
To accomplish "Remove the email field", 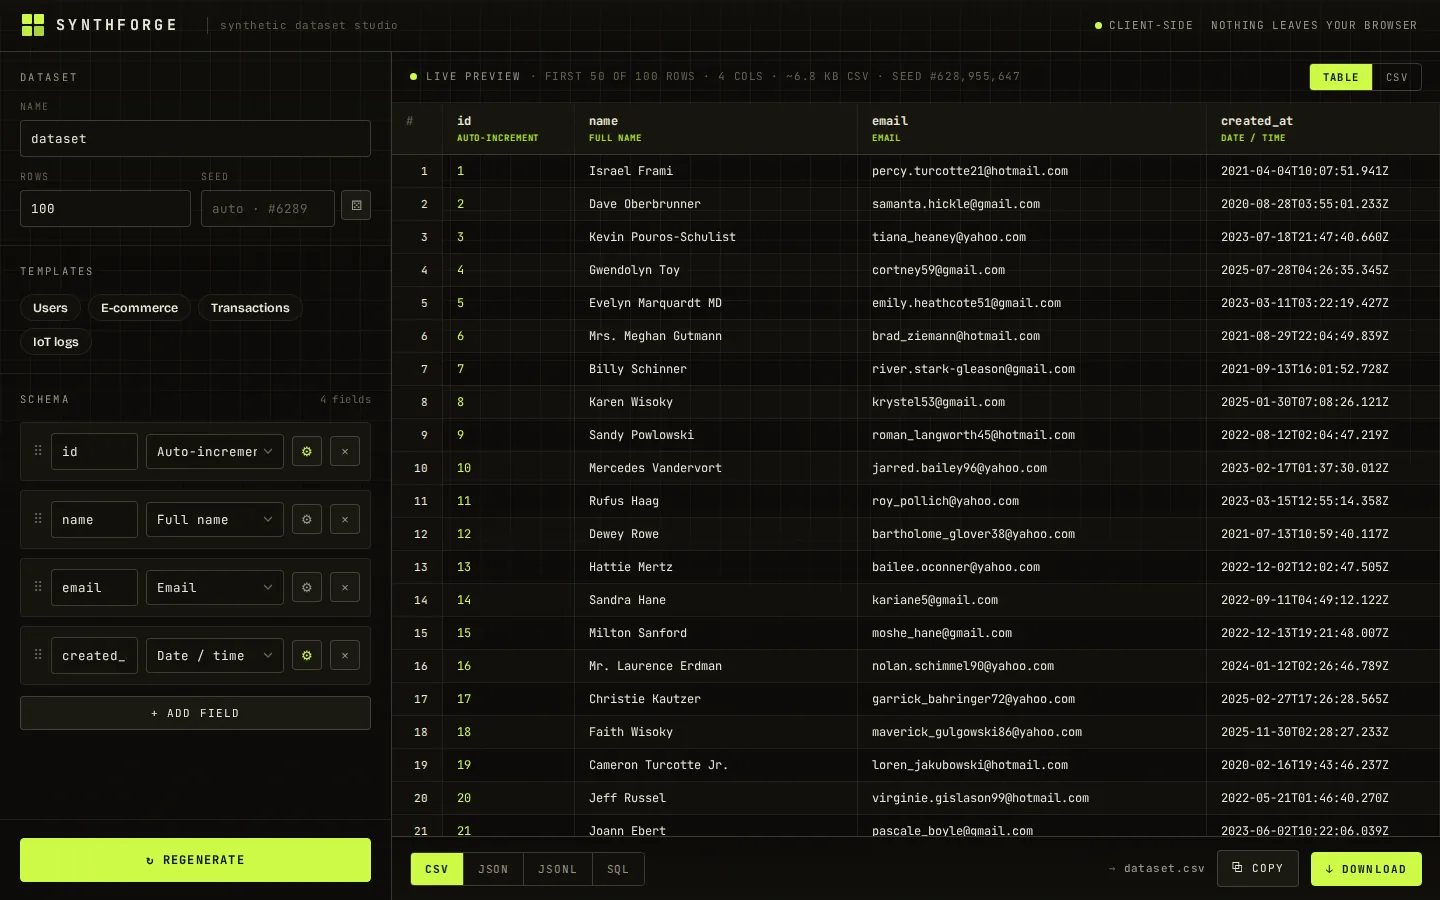I will [x=345, y=588].
